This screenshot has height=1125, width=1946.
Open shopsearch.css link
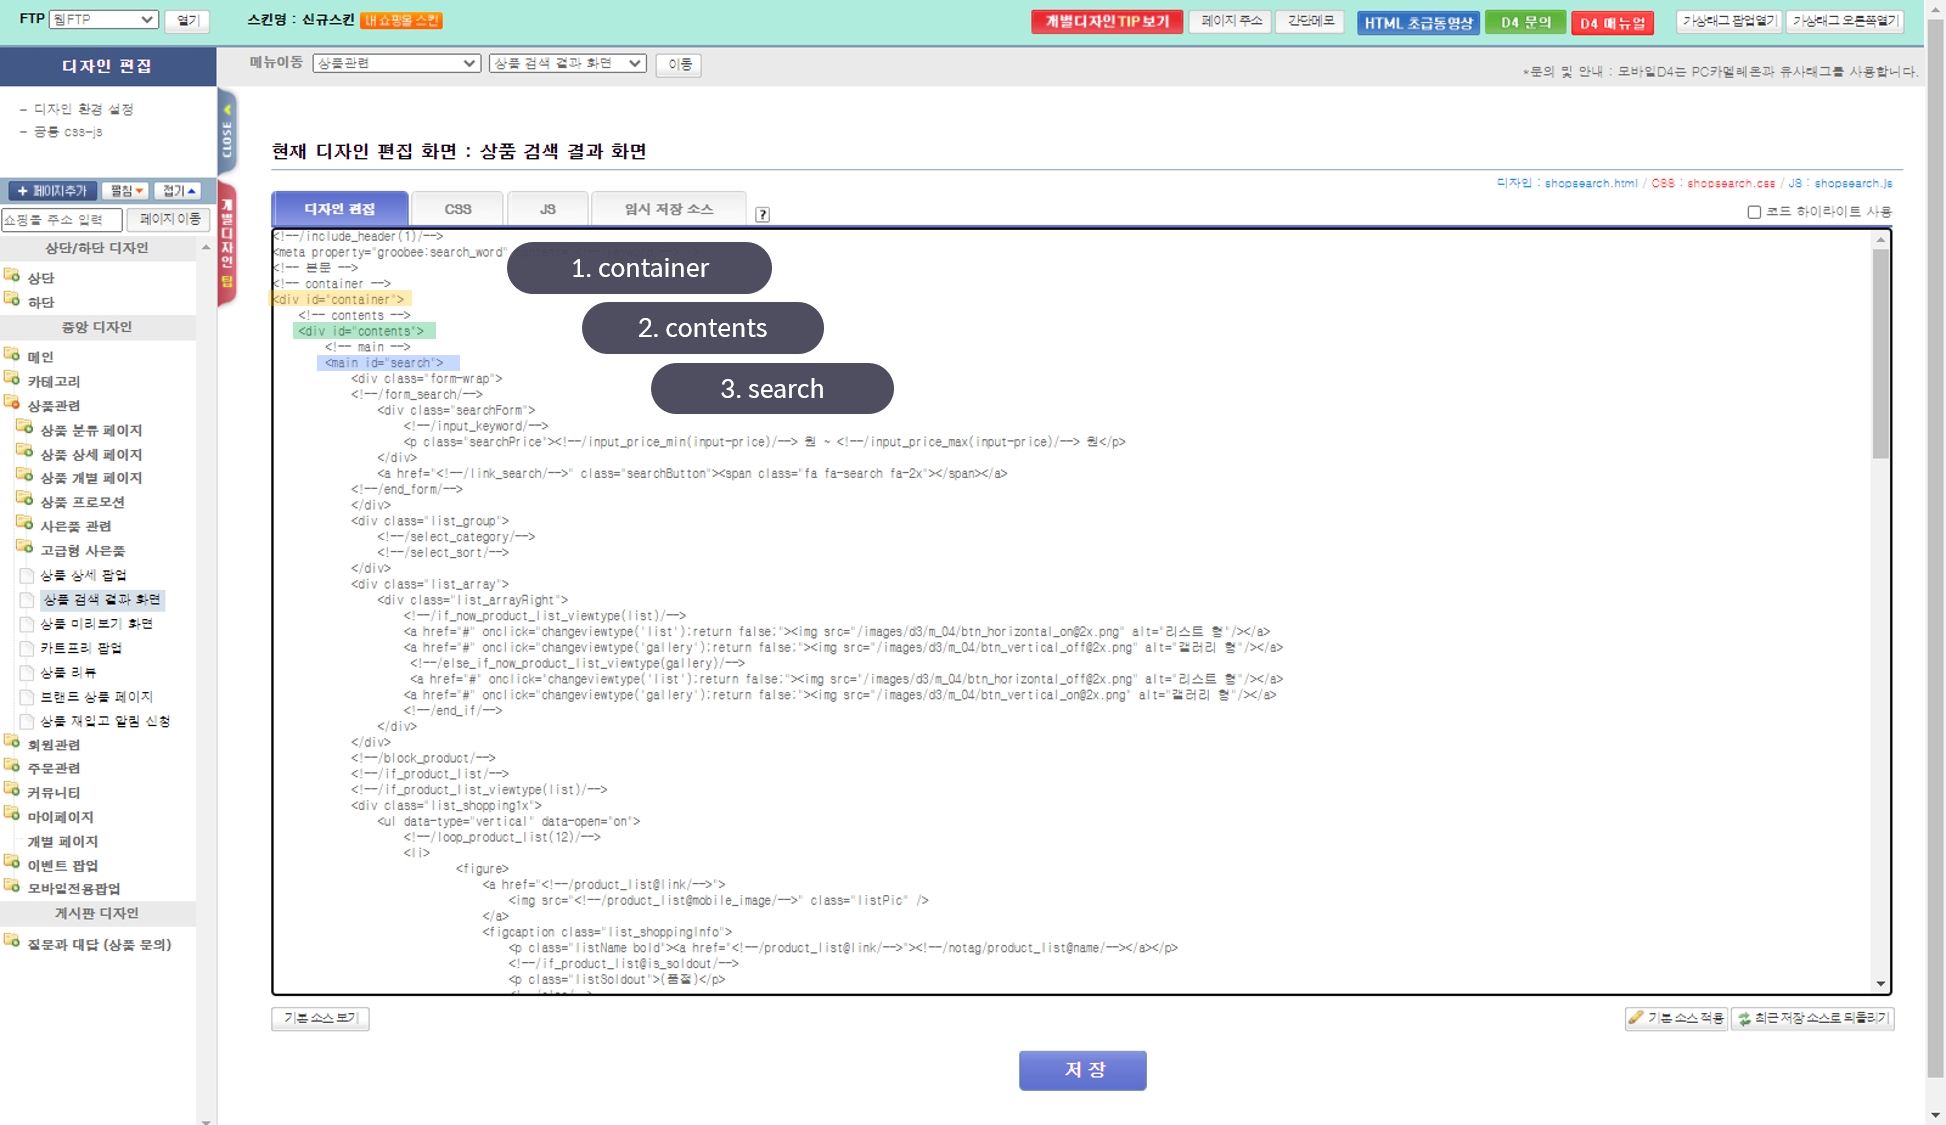point(1730,183)
